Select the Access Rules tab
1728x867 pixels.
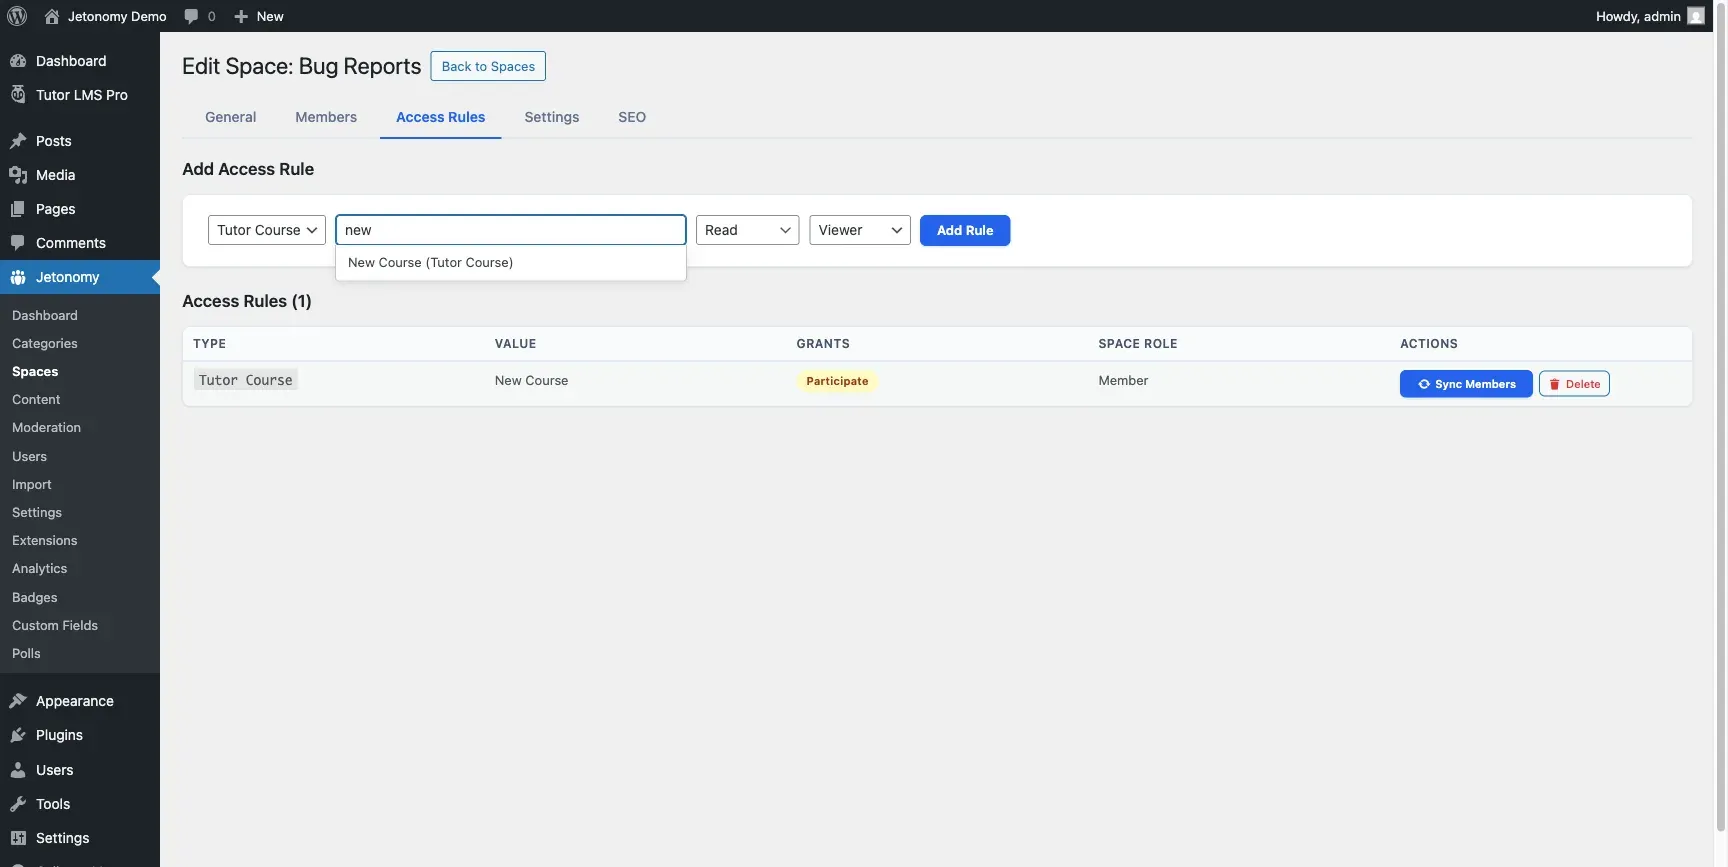(441, 117)
